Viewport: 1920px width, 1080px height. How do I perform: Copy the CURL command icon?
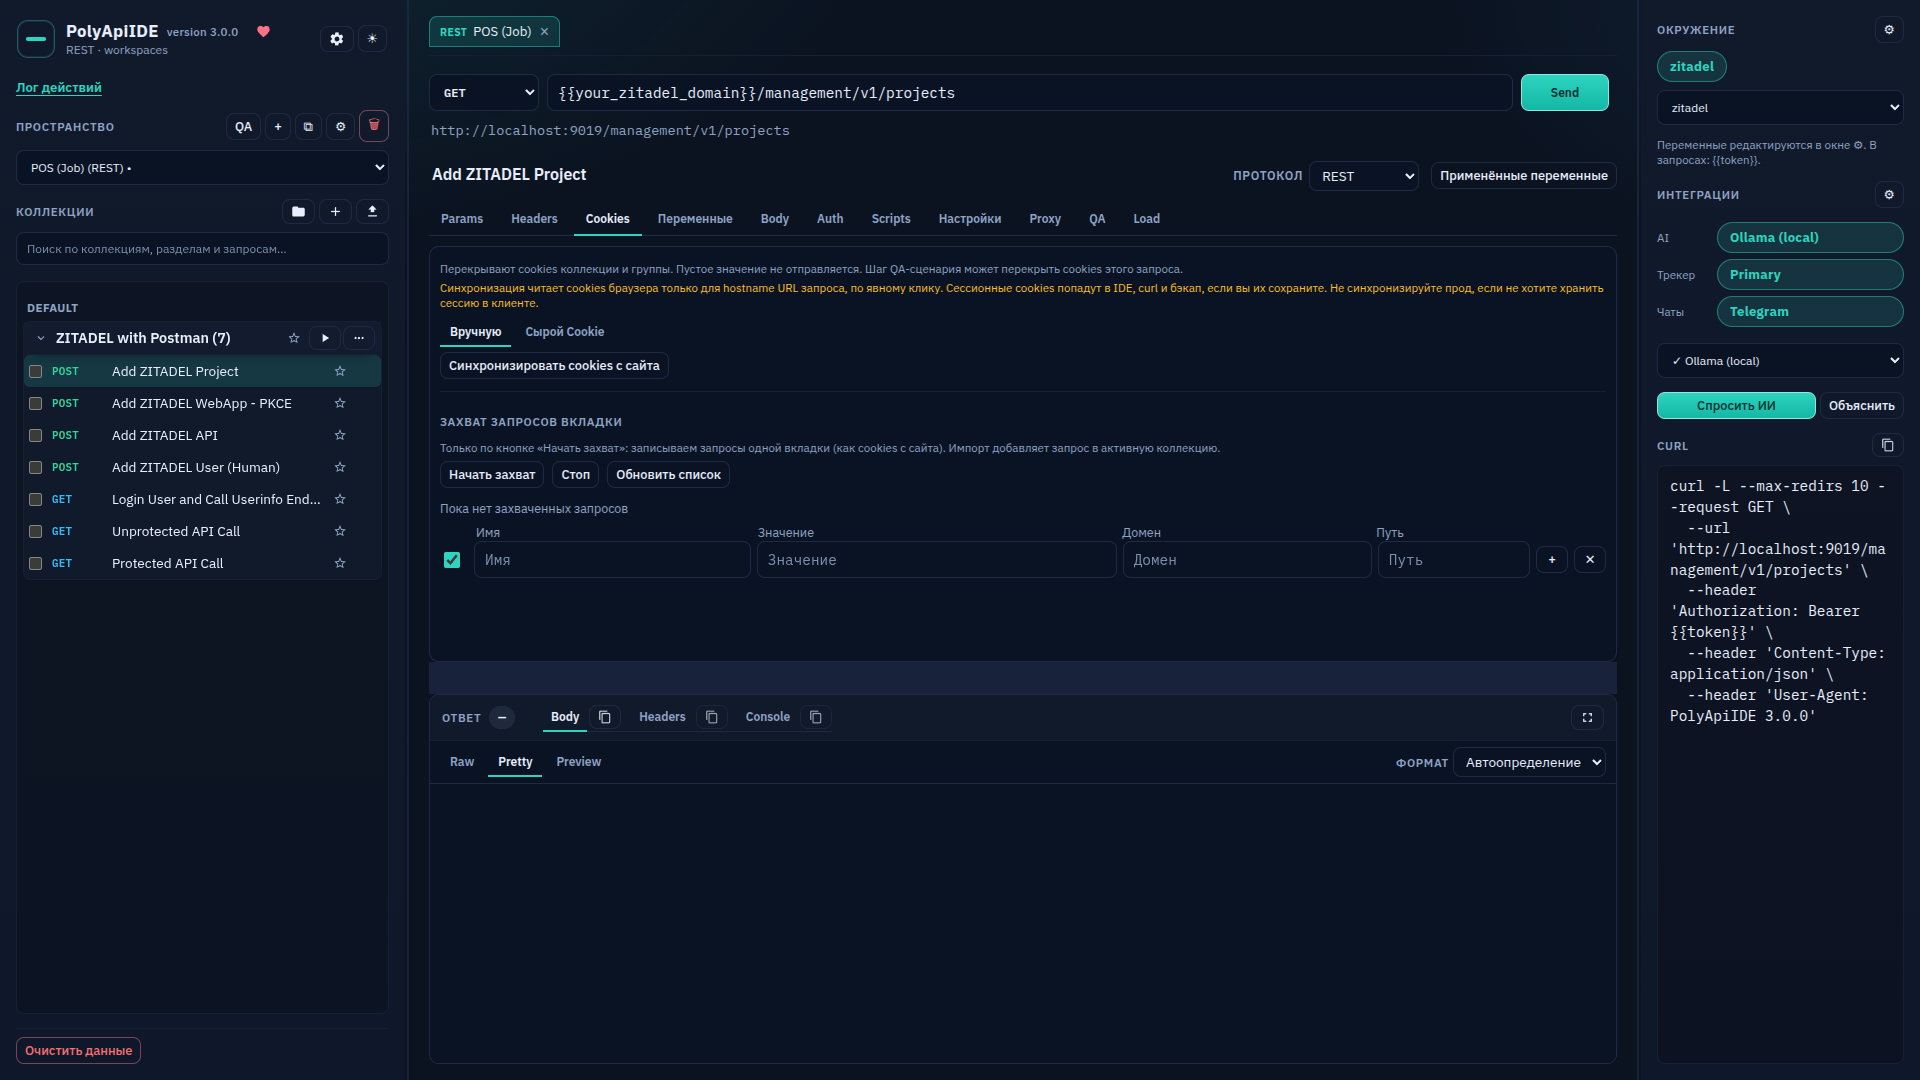pos(1887,445)
